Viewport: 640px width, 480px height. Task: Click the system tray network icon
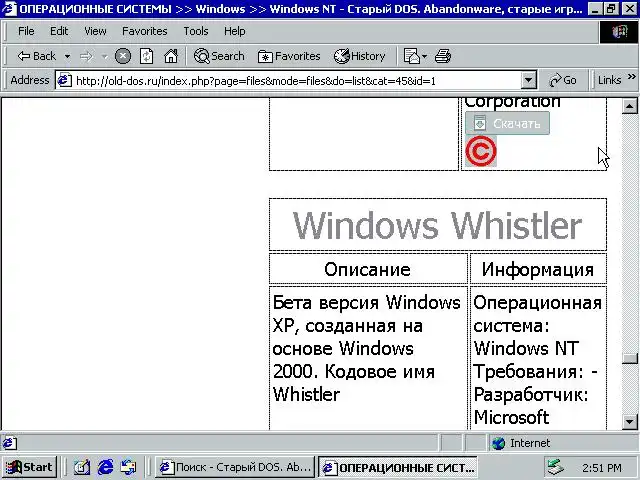[556, 468]
